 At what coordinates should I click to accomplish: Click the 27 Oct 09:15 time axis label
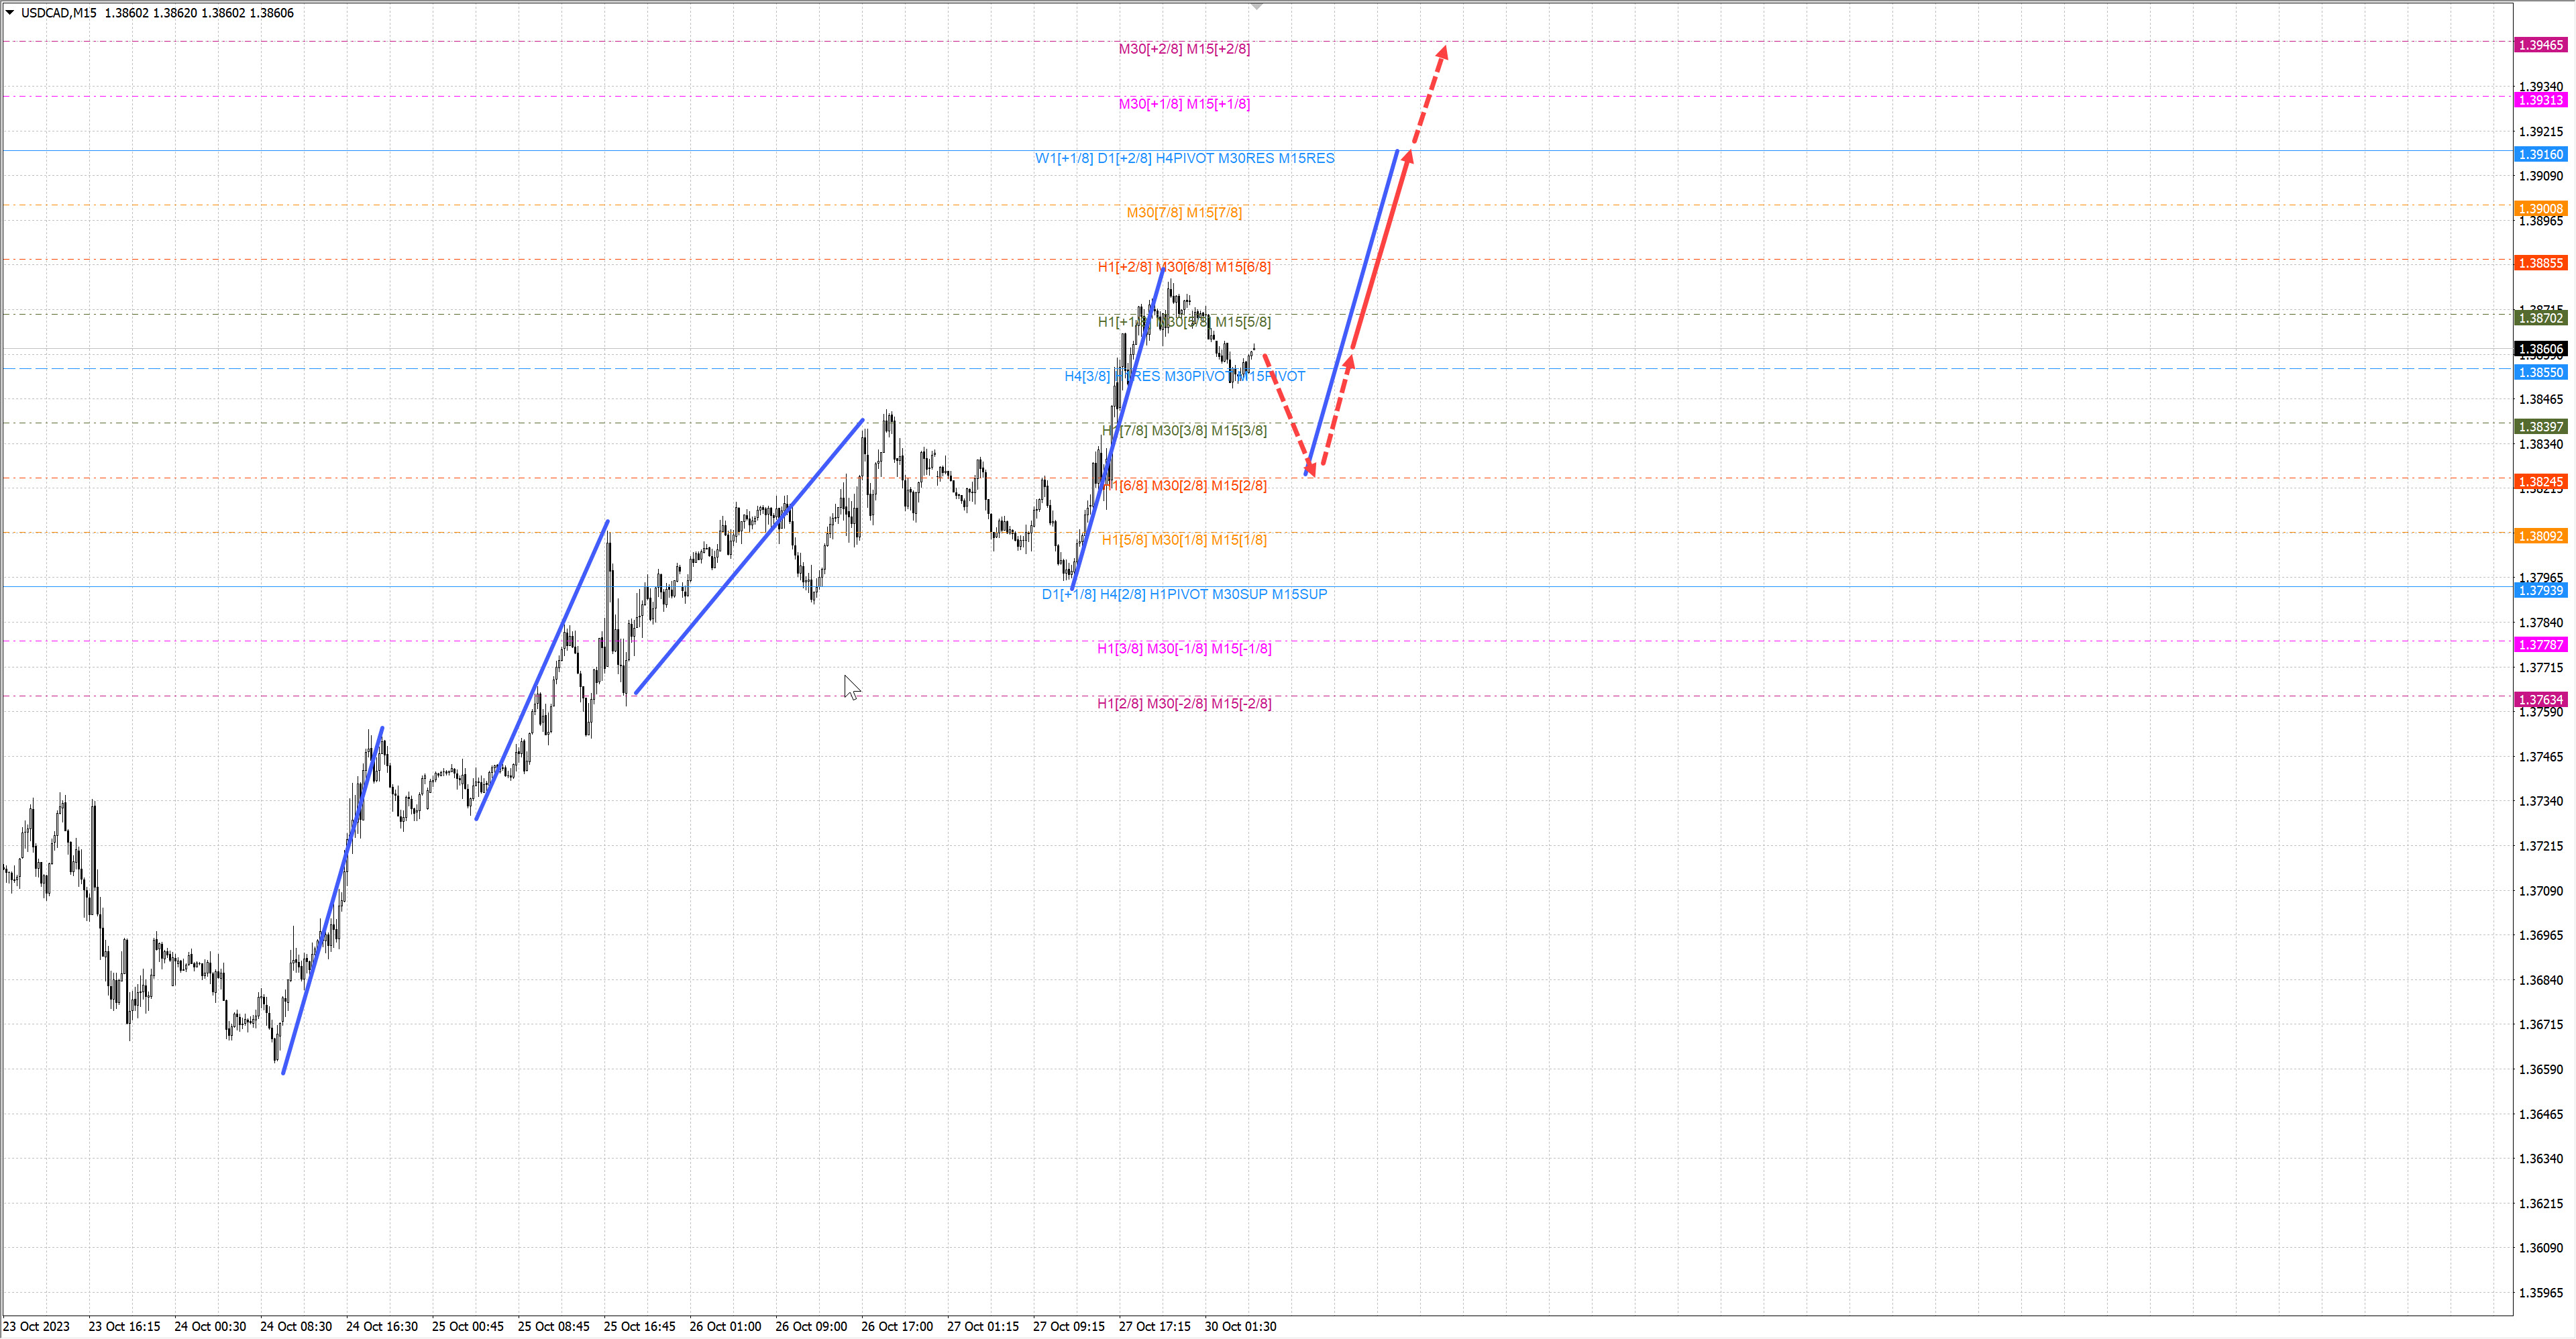click(x=1068, y=1326)
